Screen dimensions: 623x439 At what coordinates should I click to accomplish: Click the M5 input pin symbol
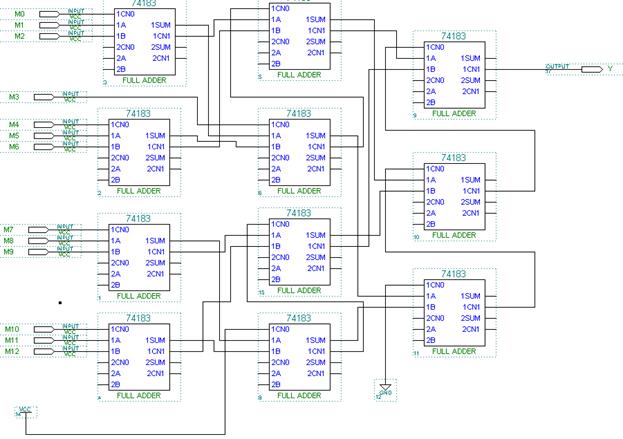point(44,136)
